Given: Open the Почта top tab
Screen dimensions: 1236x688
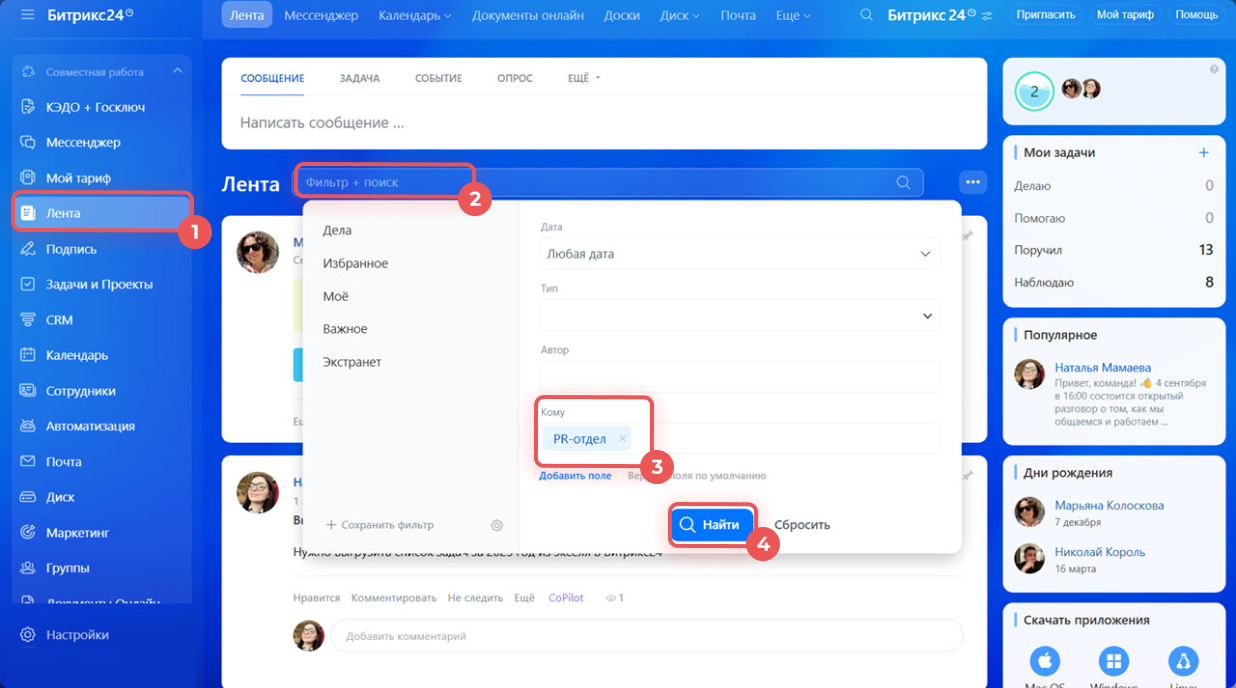Looking at the screenshot, I should (738, 15).
